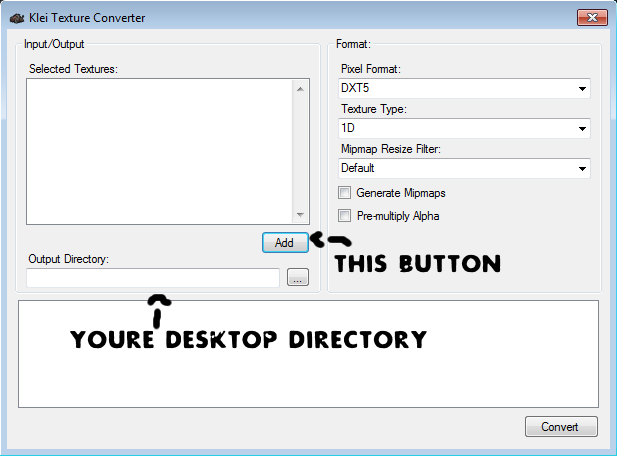The height and width of the screenshot is (456, 617).
Task: Click the "Output Directory:" label
Action: tap(69, 260)
